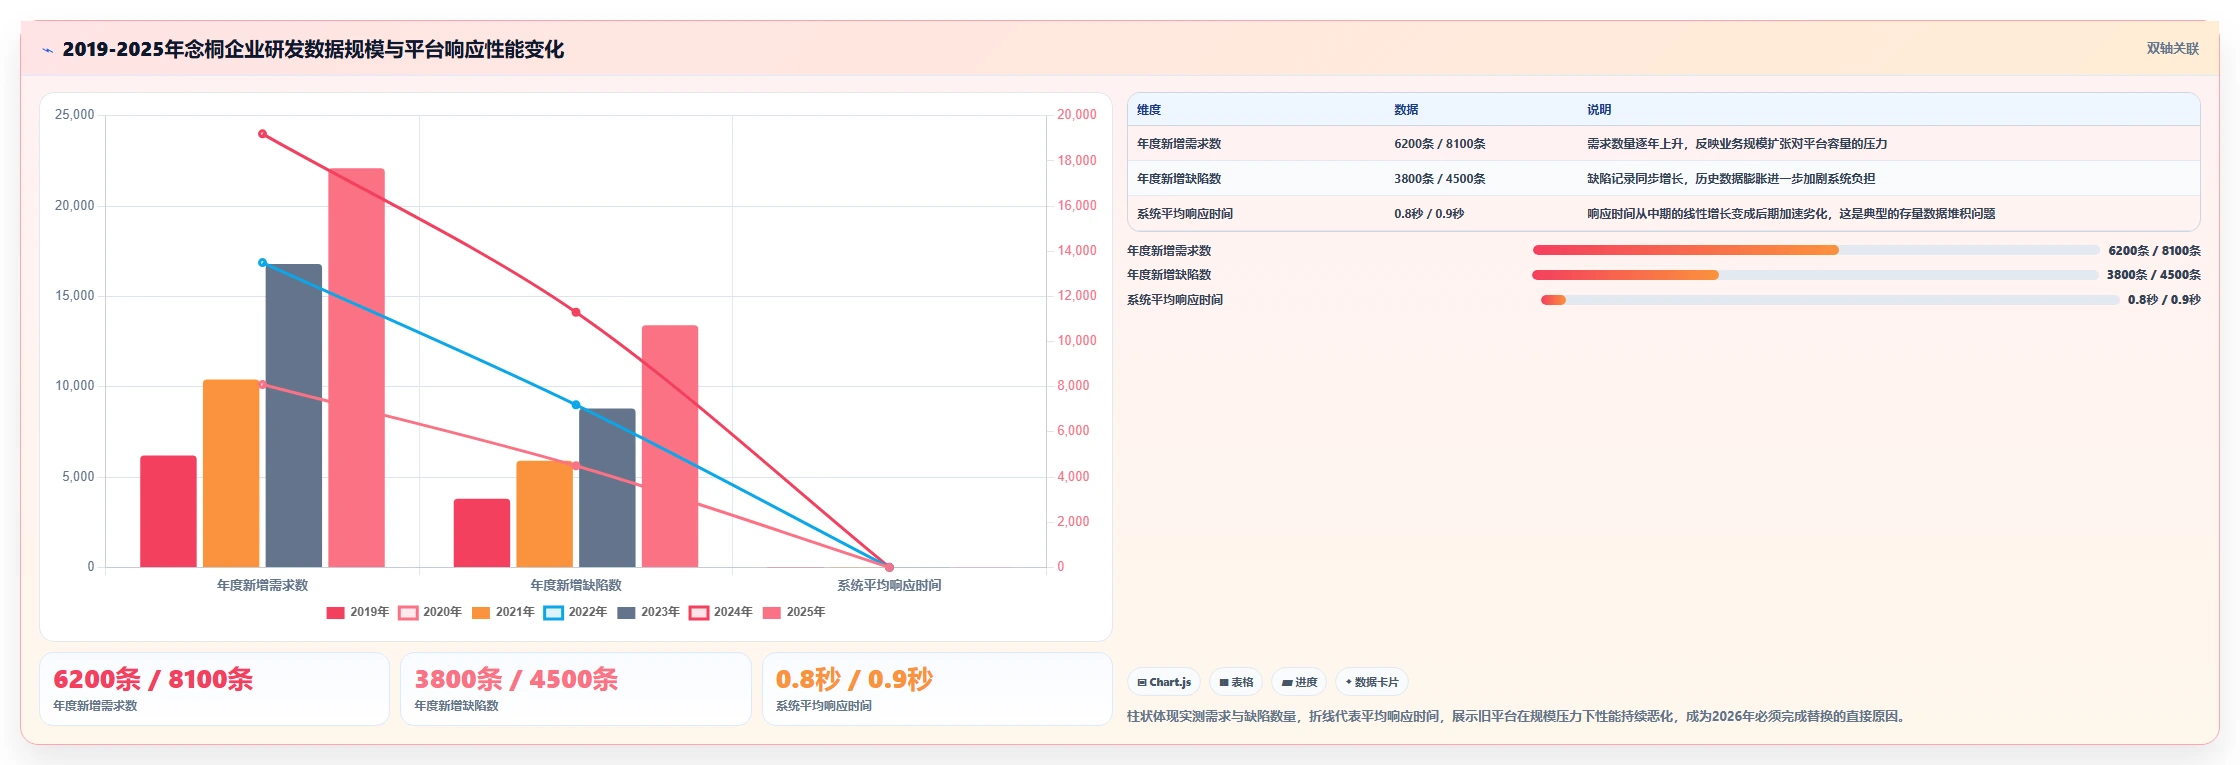Toggle the 2019年 legend series

pyautogui.click(x=357, y=612)
